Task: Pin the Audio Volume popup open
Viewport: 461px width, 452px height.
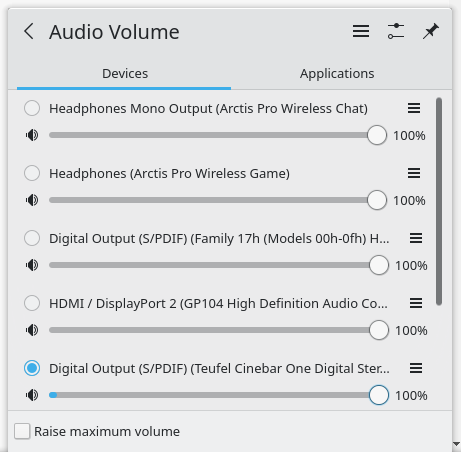Action: point(431,31)
